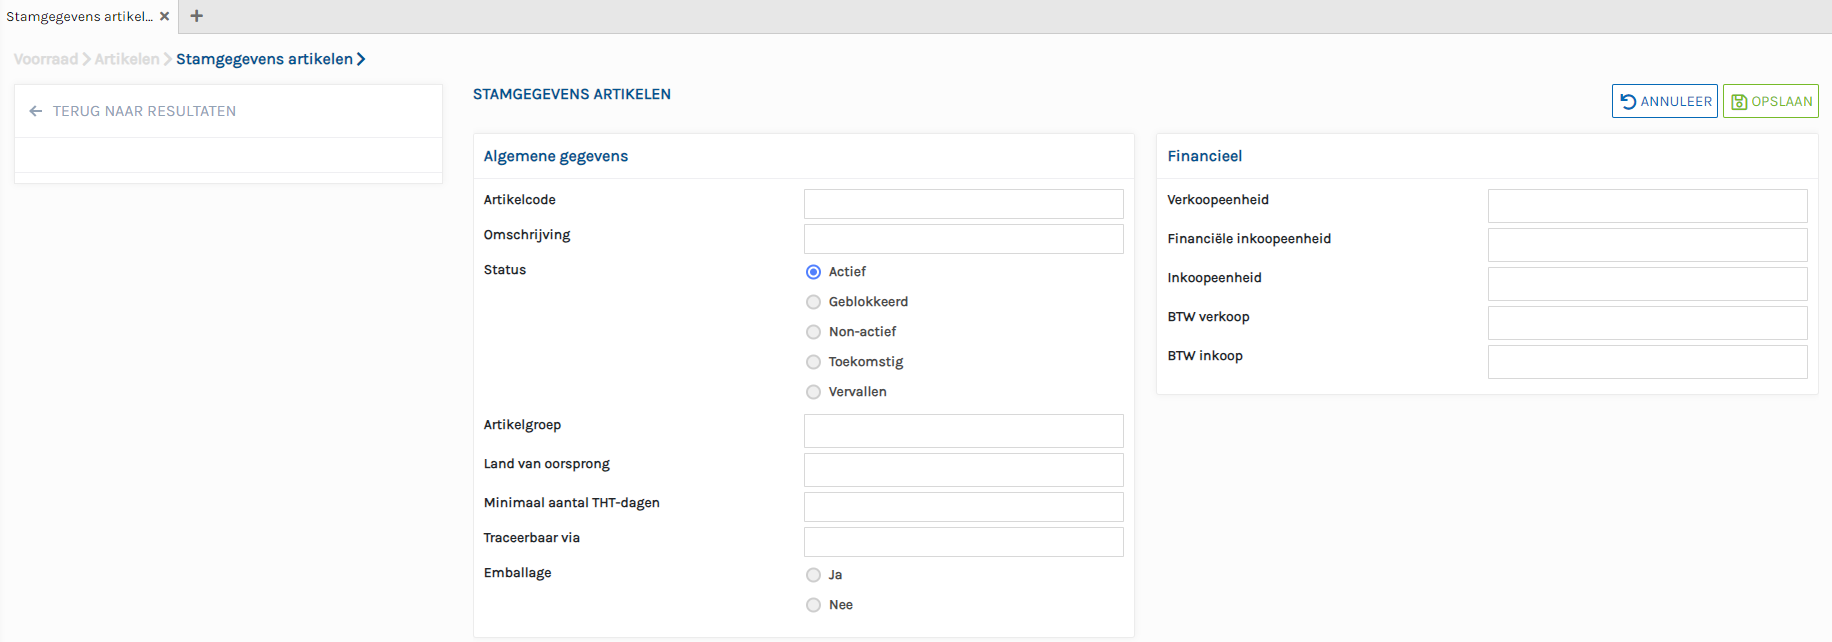Image resolution: width=1832 pixels, height=642 pixels.
Task: Select the Actief status radio button
Action: pos(813,272)
